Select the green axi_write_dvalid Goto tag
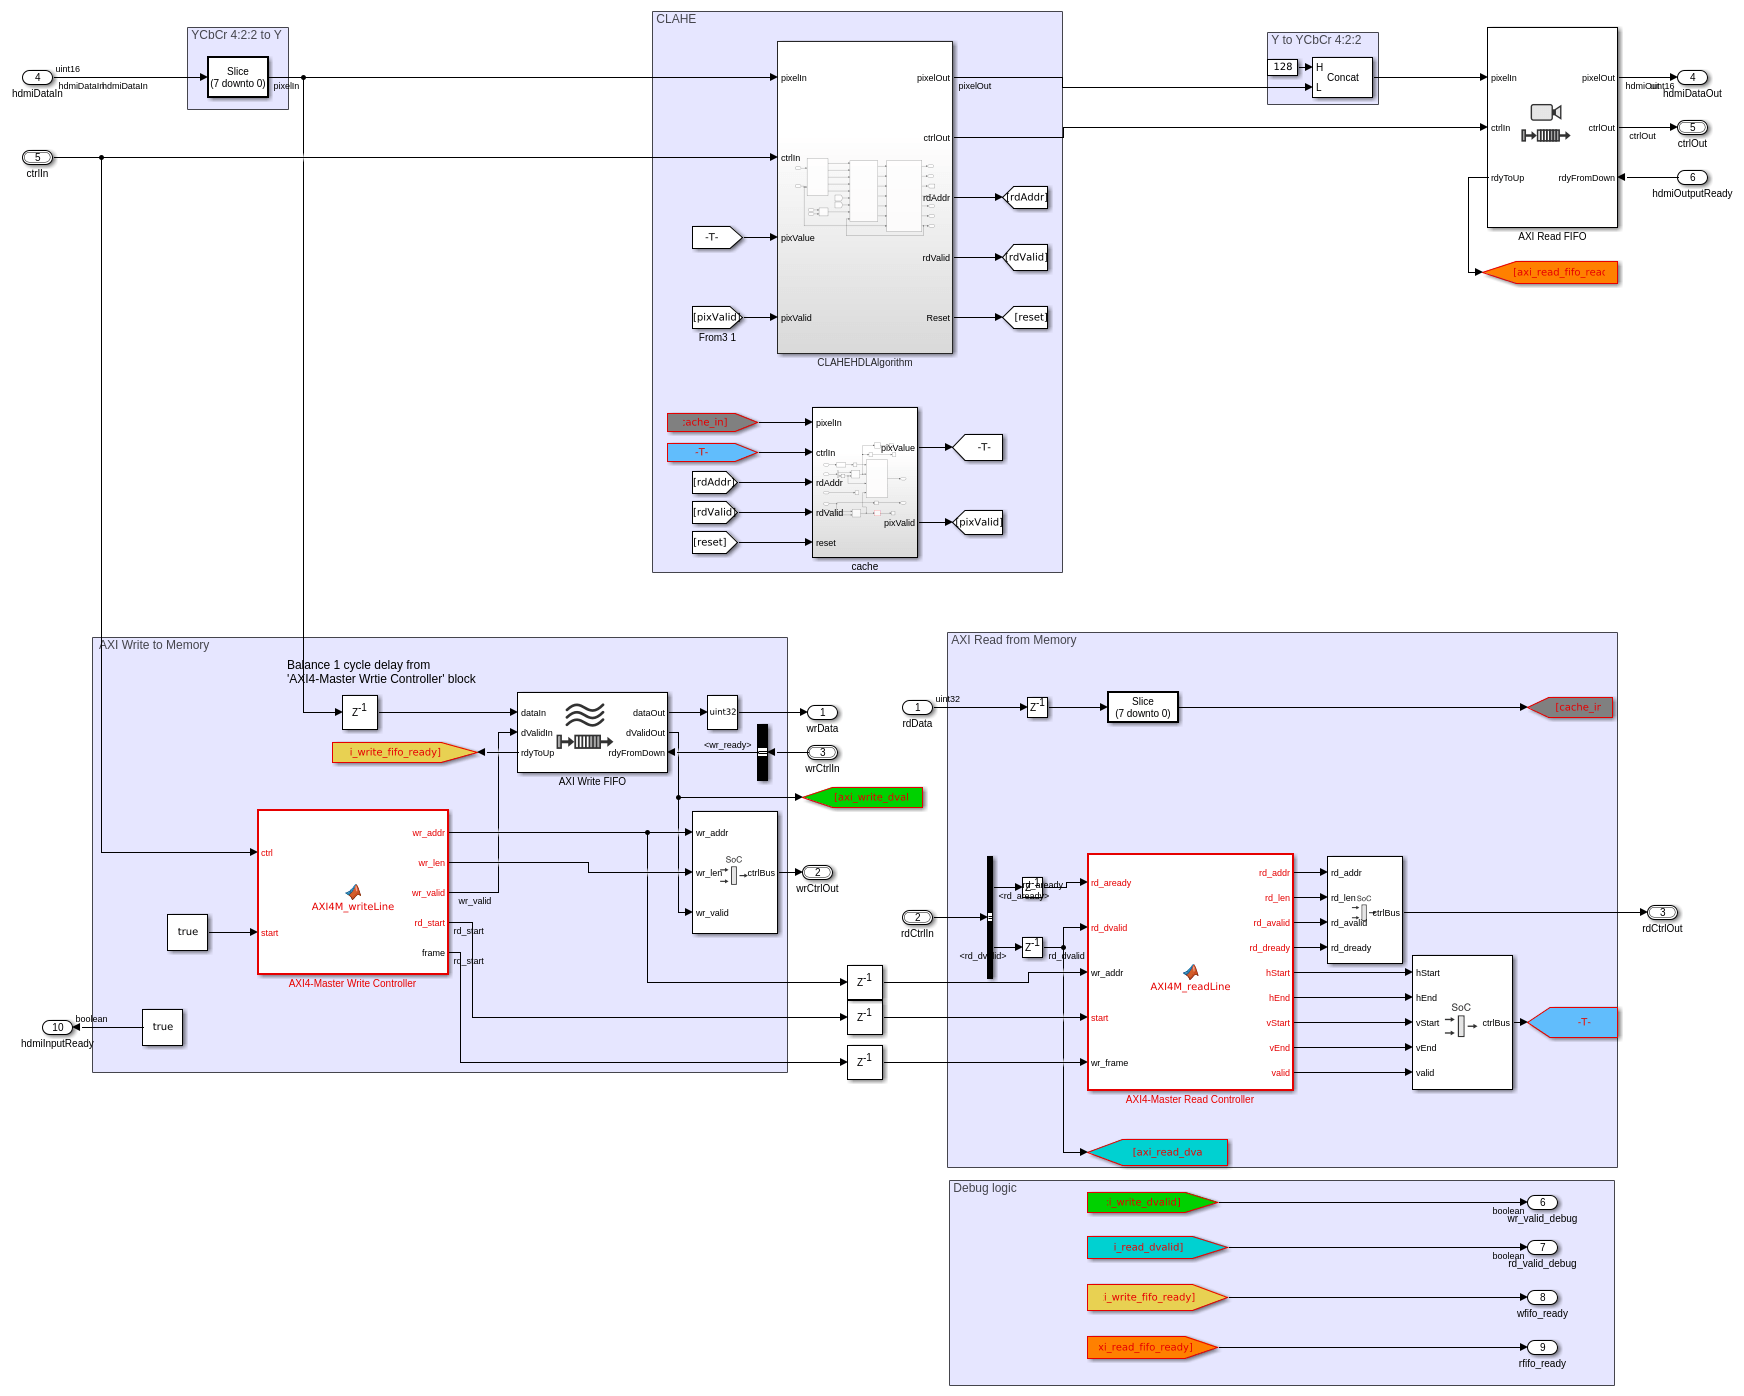The height and width of the screenshot is (1396, 1744). (x=863, y=797)
